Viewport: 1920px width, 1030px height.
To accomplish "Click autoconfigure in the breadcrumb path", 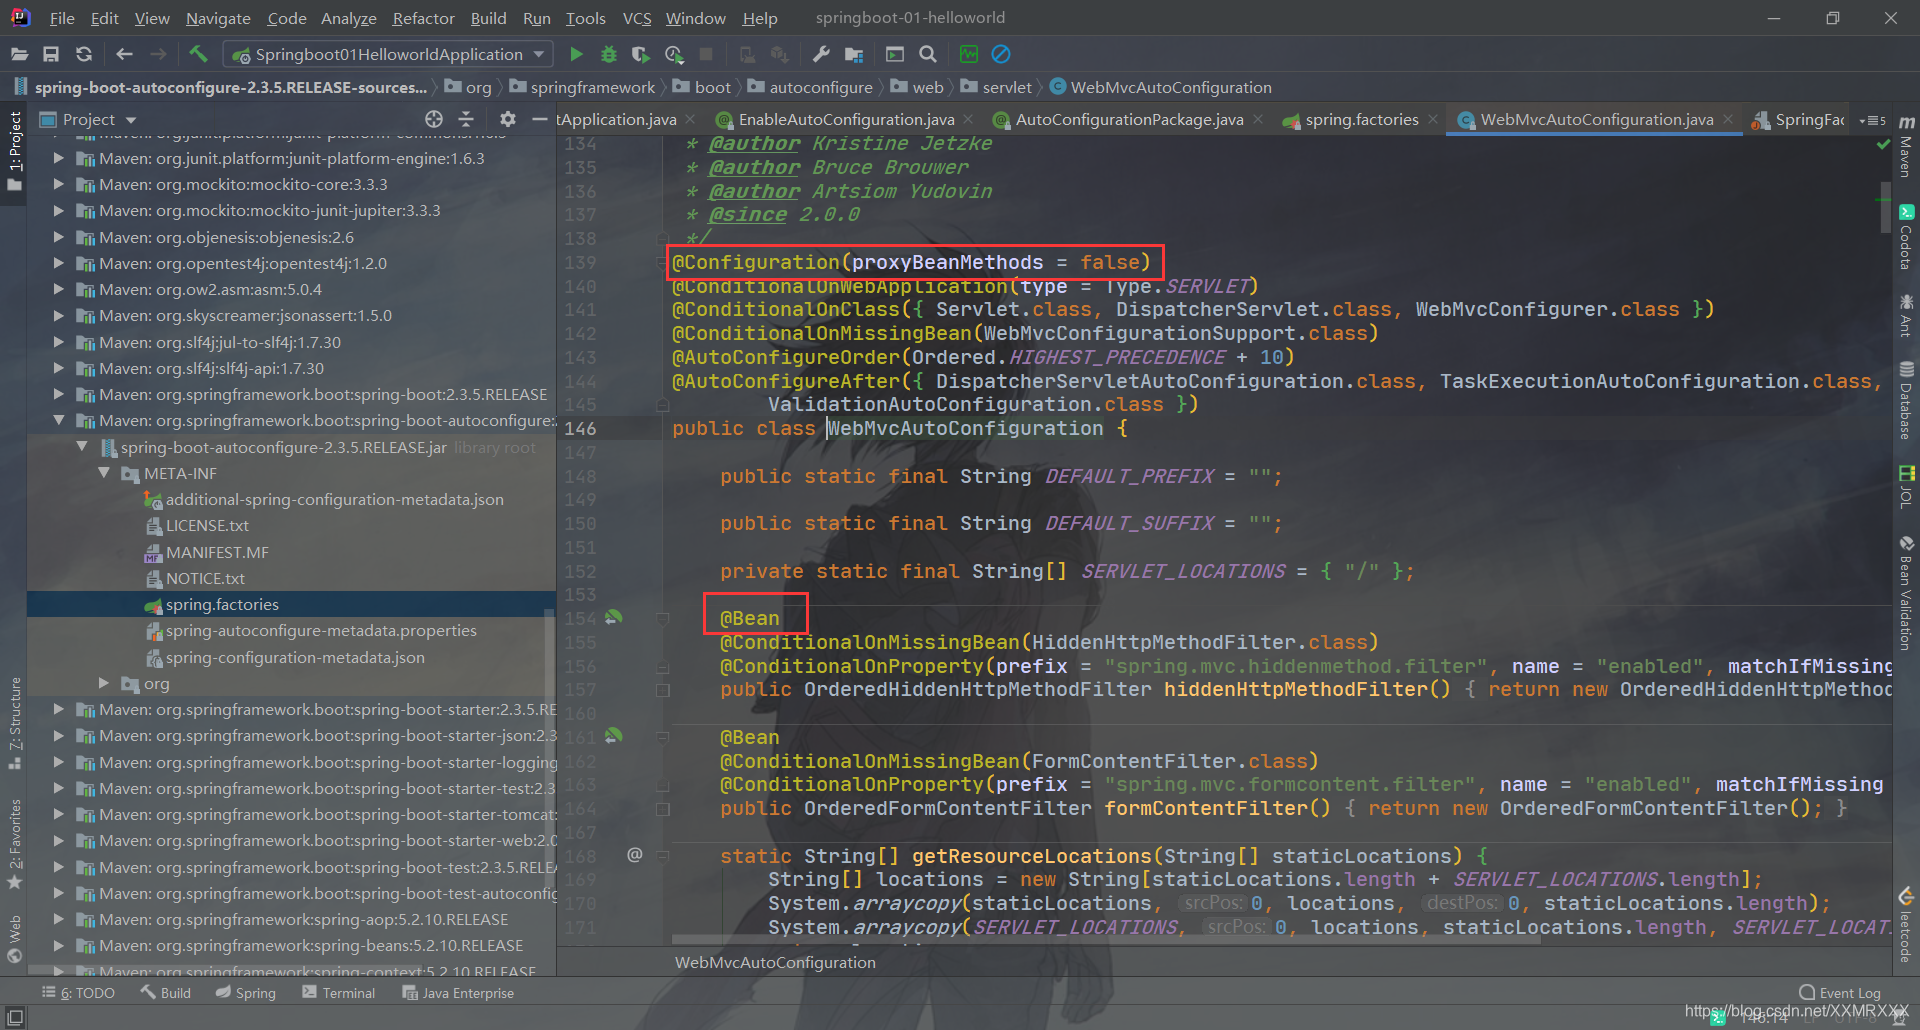I will 821,87.
